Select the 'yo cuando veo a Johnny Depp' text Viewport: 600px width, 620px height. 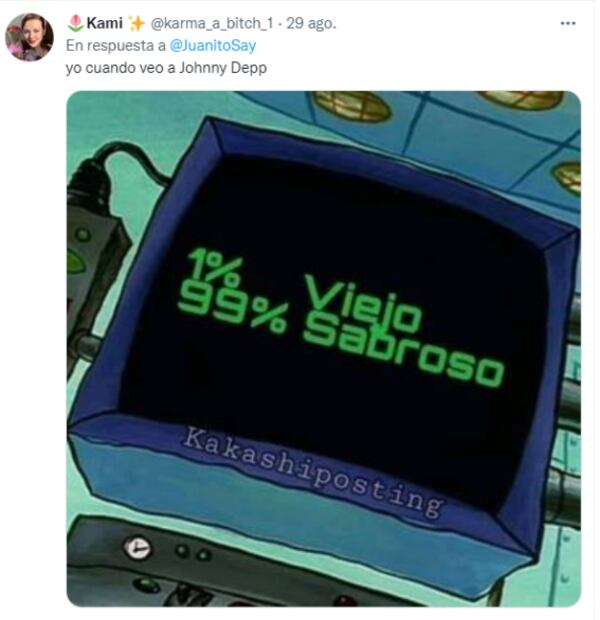166,68
